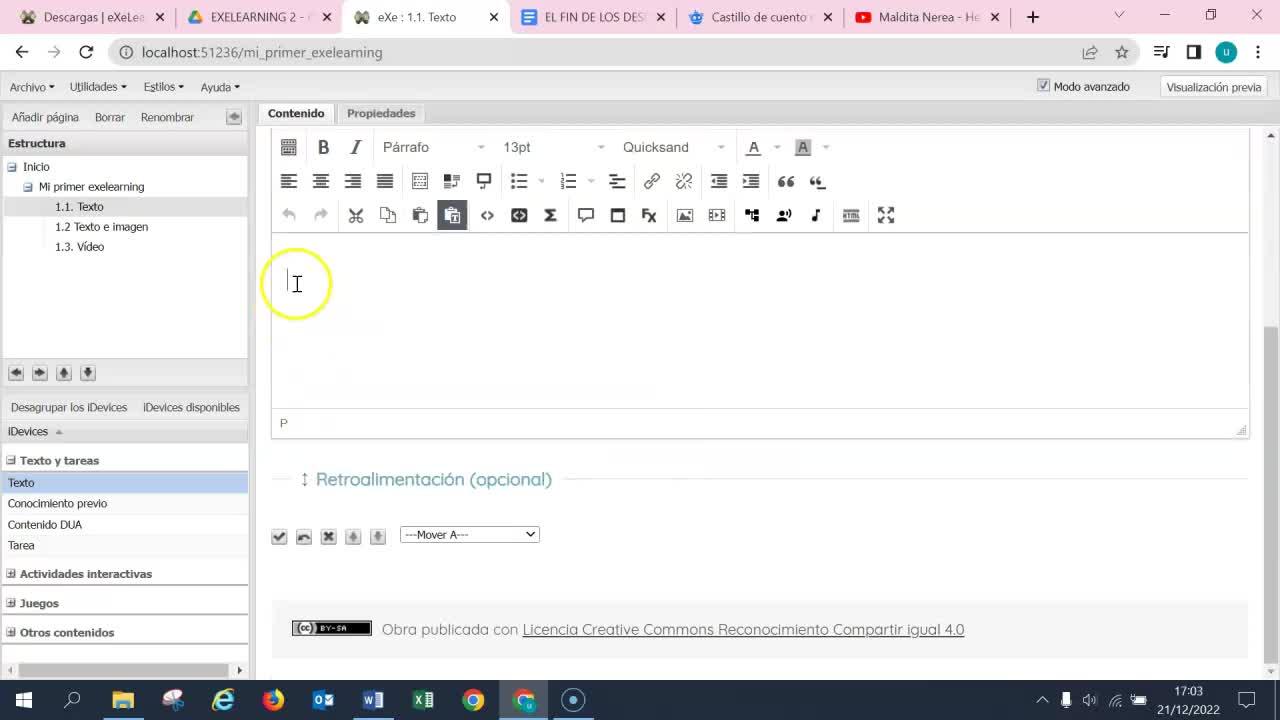Align text to the right

(x=353, y=181)
